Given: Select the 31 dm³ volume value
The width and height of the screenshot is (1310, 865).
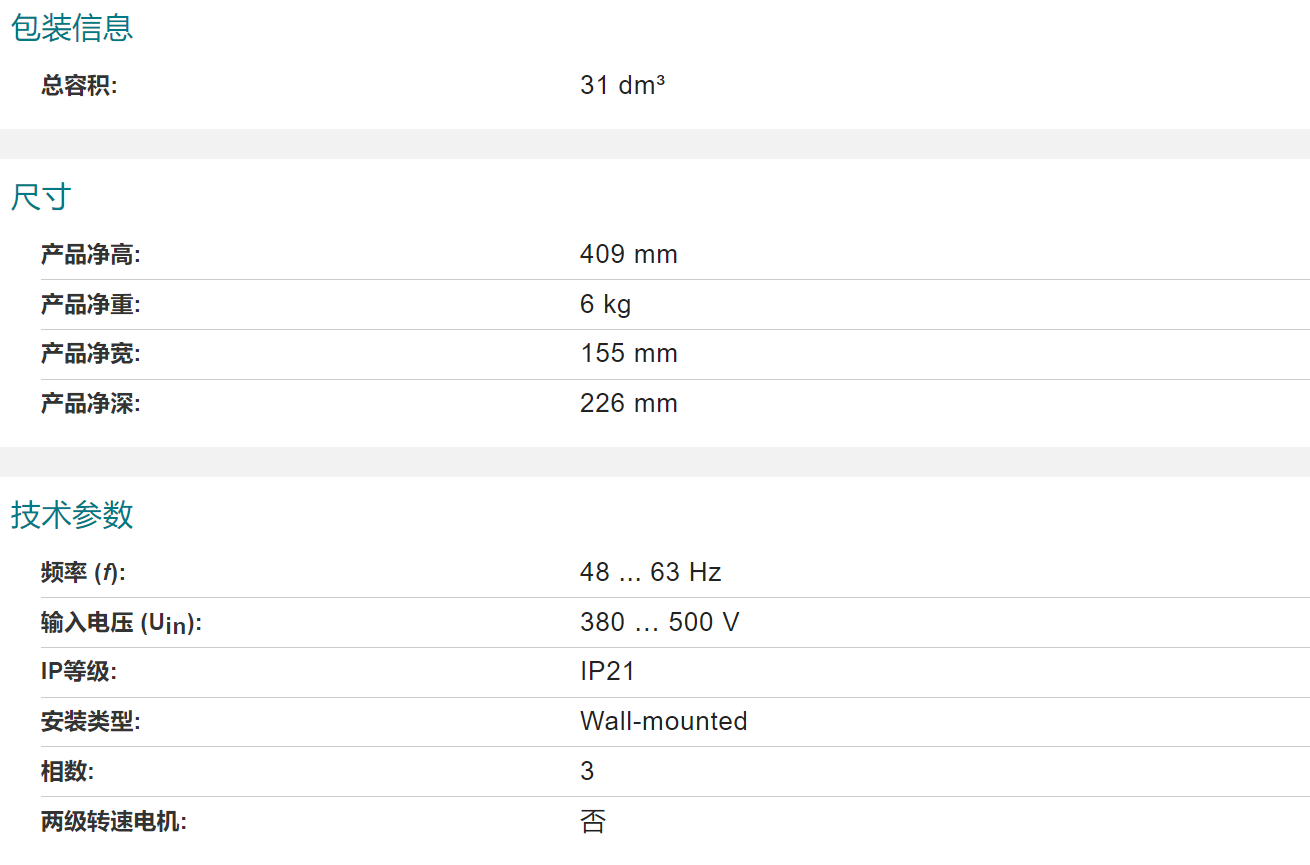Looking at the screenshot, I should pyautogui.click(x=622, y=85).
